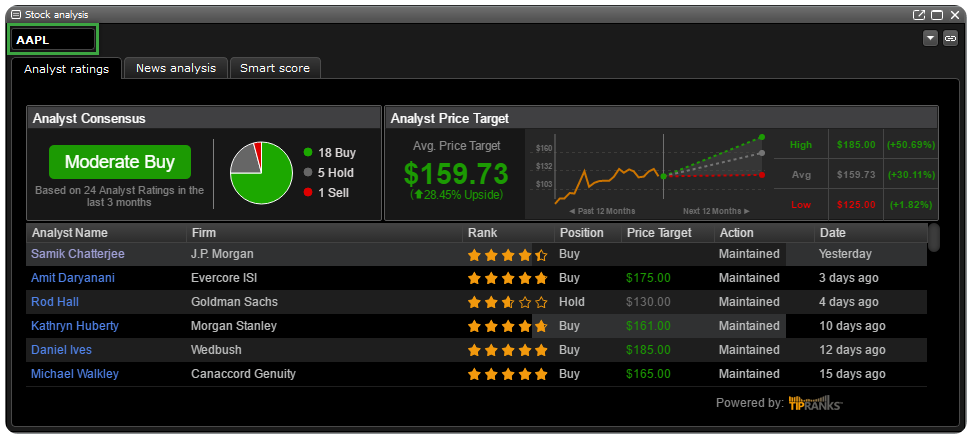Click the Moderate Buy consensus button

[x=120, y=162]
